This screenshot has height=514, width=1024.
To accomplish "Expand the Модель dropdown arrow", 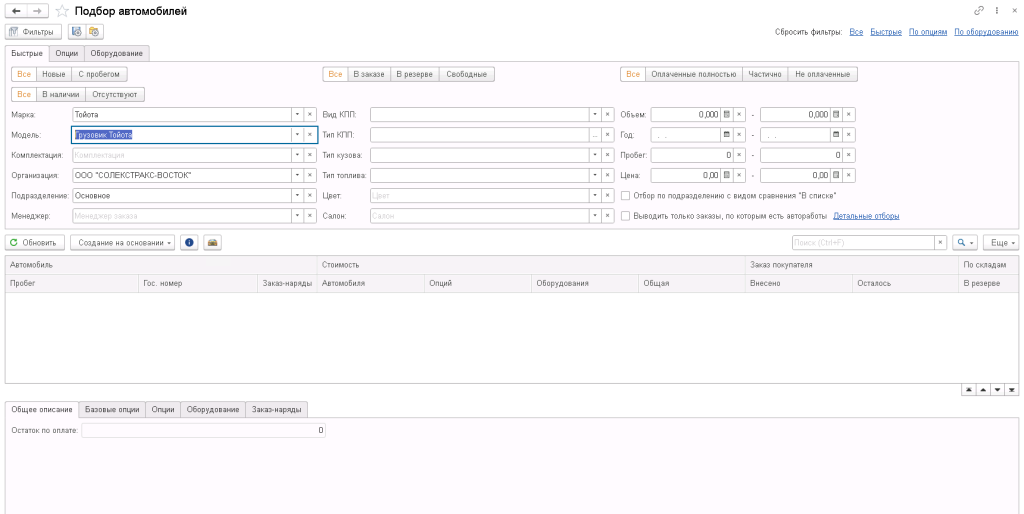I will tap(297, 135).
